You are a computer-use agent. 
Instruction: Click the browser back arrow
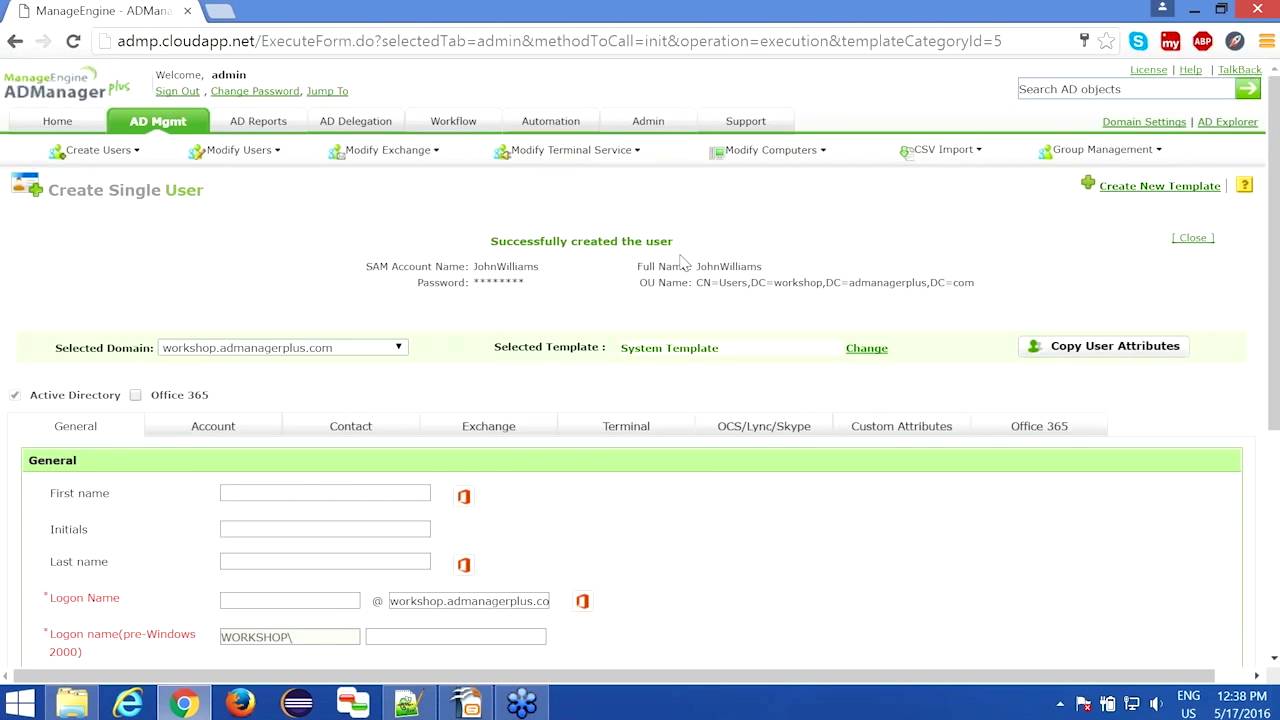tap(15, 41)
